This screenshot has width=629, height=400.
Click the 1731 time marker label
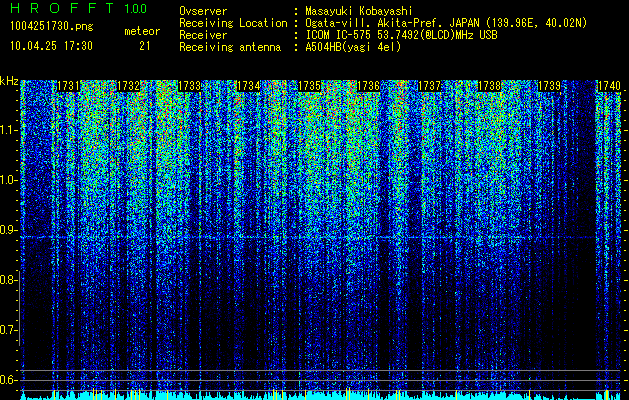click(68, 86)
